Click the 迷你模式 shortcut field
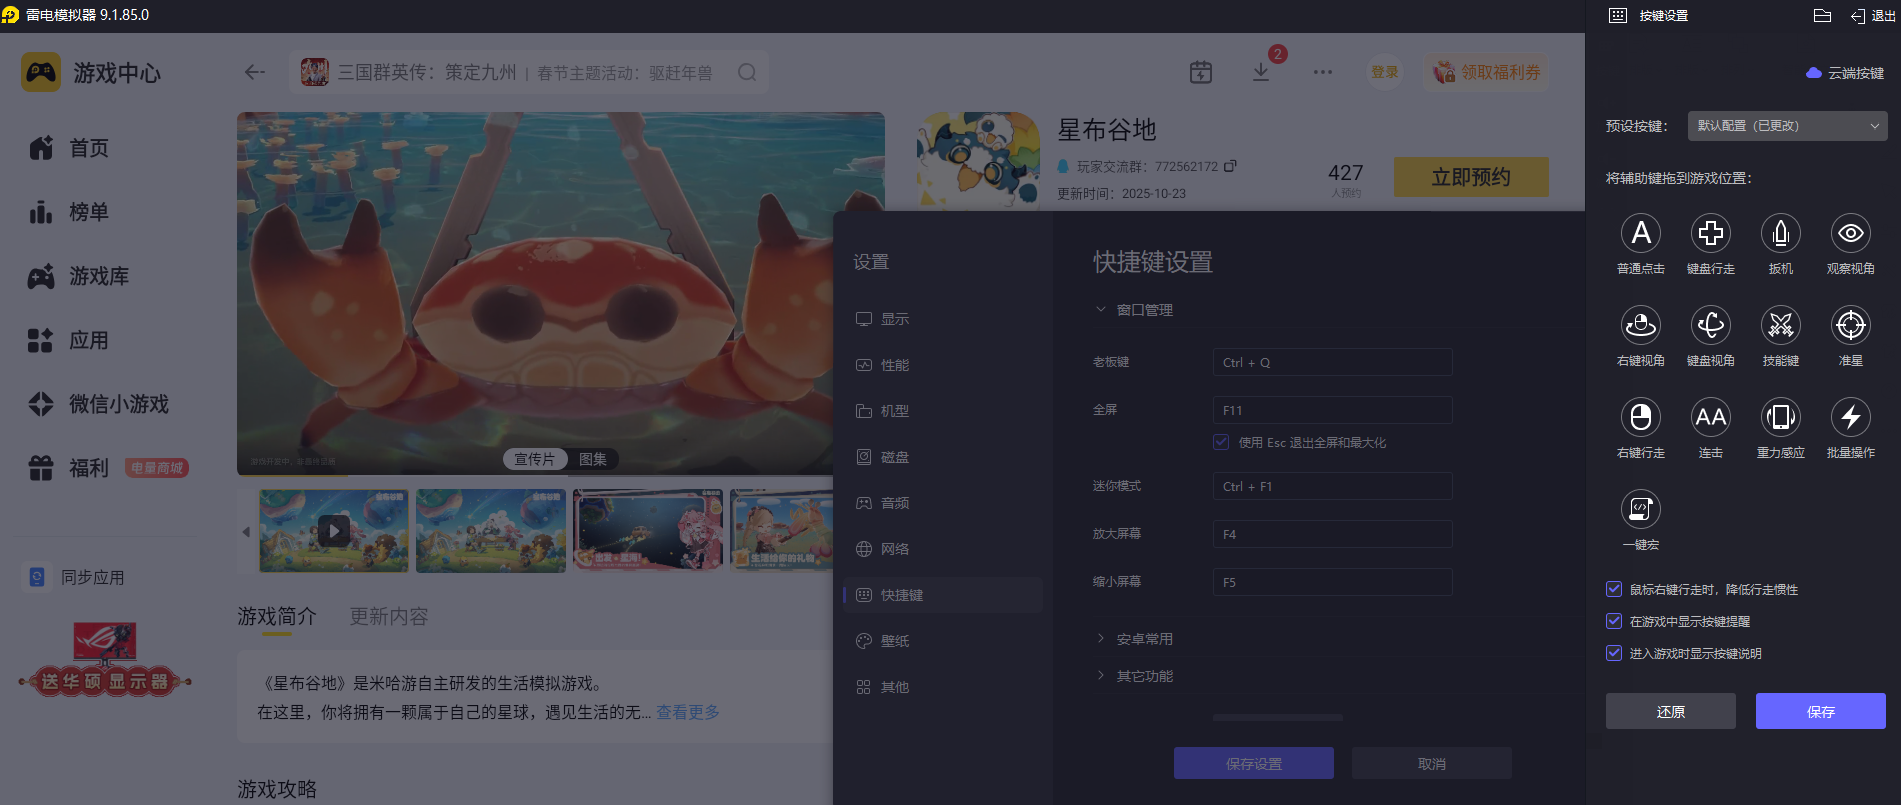 pos(1332,486)
